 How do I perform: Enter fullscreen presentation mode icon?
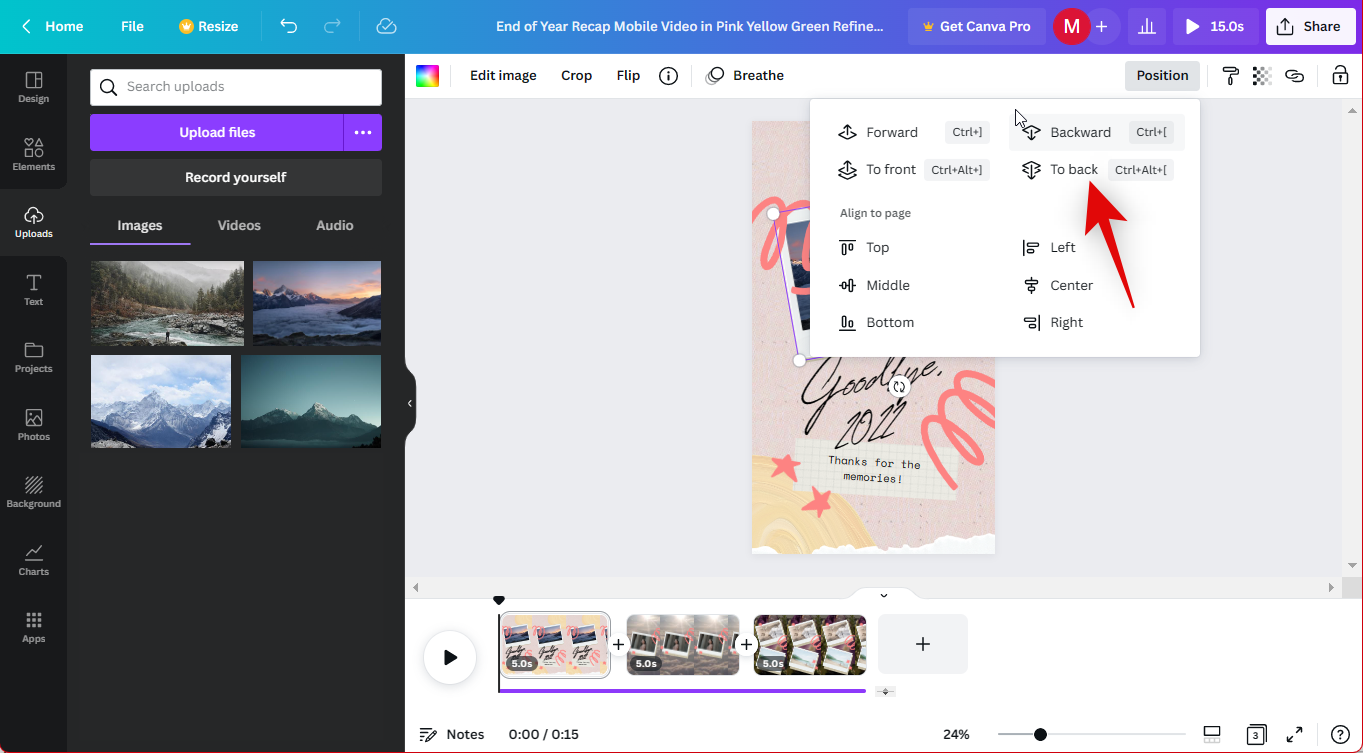pos(1294,734)
